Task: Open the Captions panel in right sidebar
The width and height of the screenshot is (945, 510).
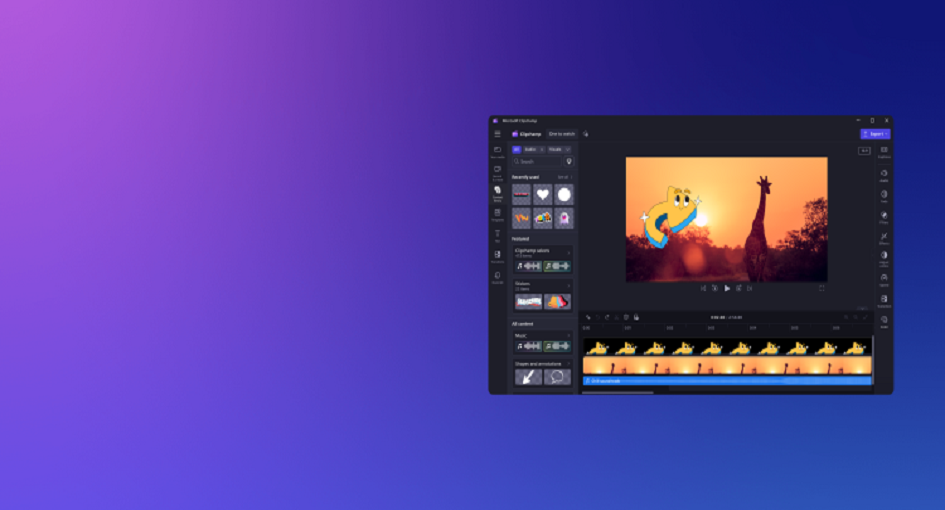Action: click(884, 152)
